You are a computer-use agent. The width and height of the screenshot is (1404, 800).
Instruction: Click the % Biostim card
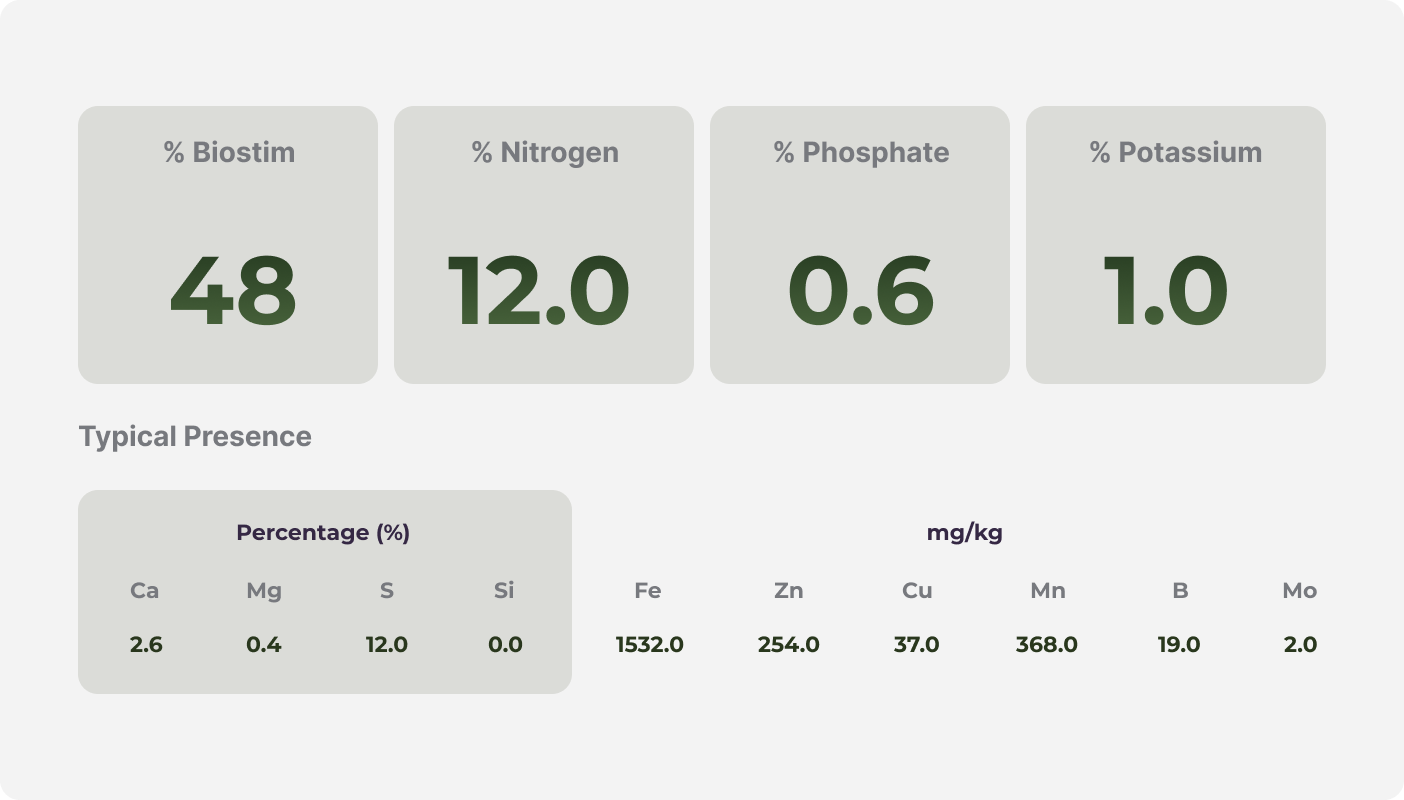coord(228,245)
